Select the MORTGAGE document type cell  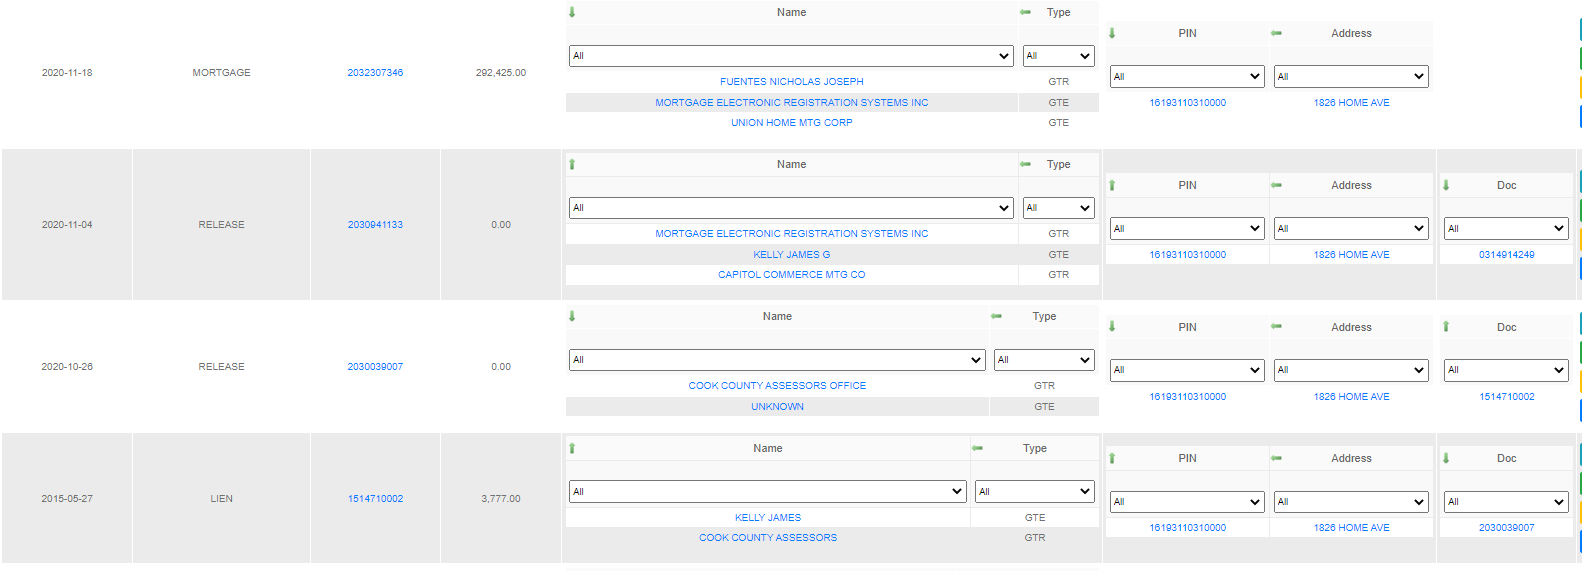pyautogui.click(x=221, y=73)
